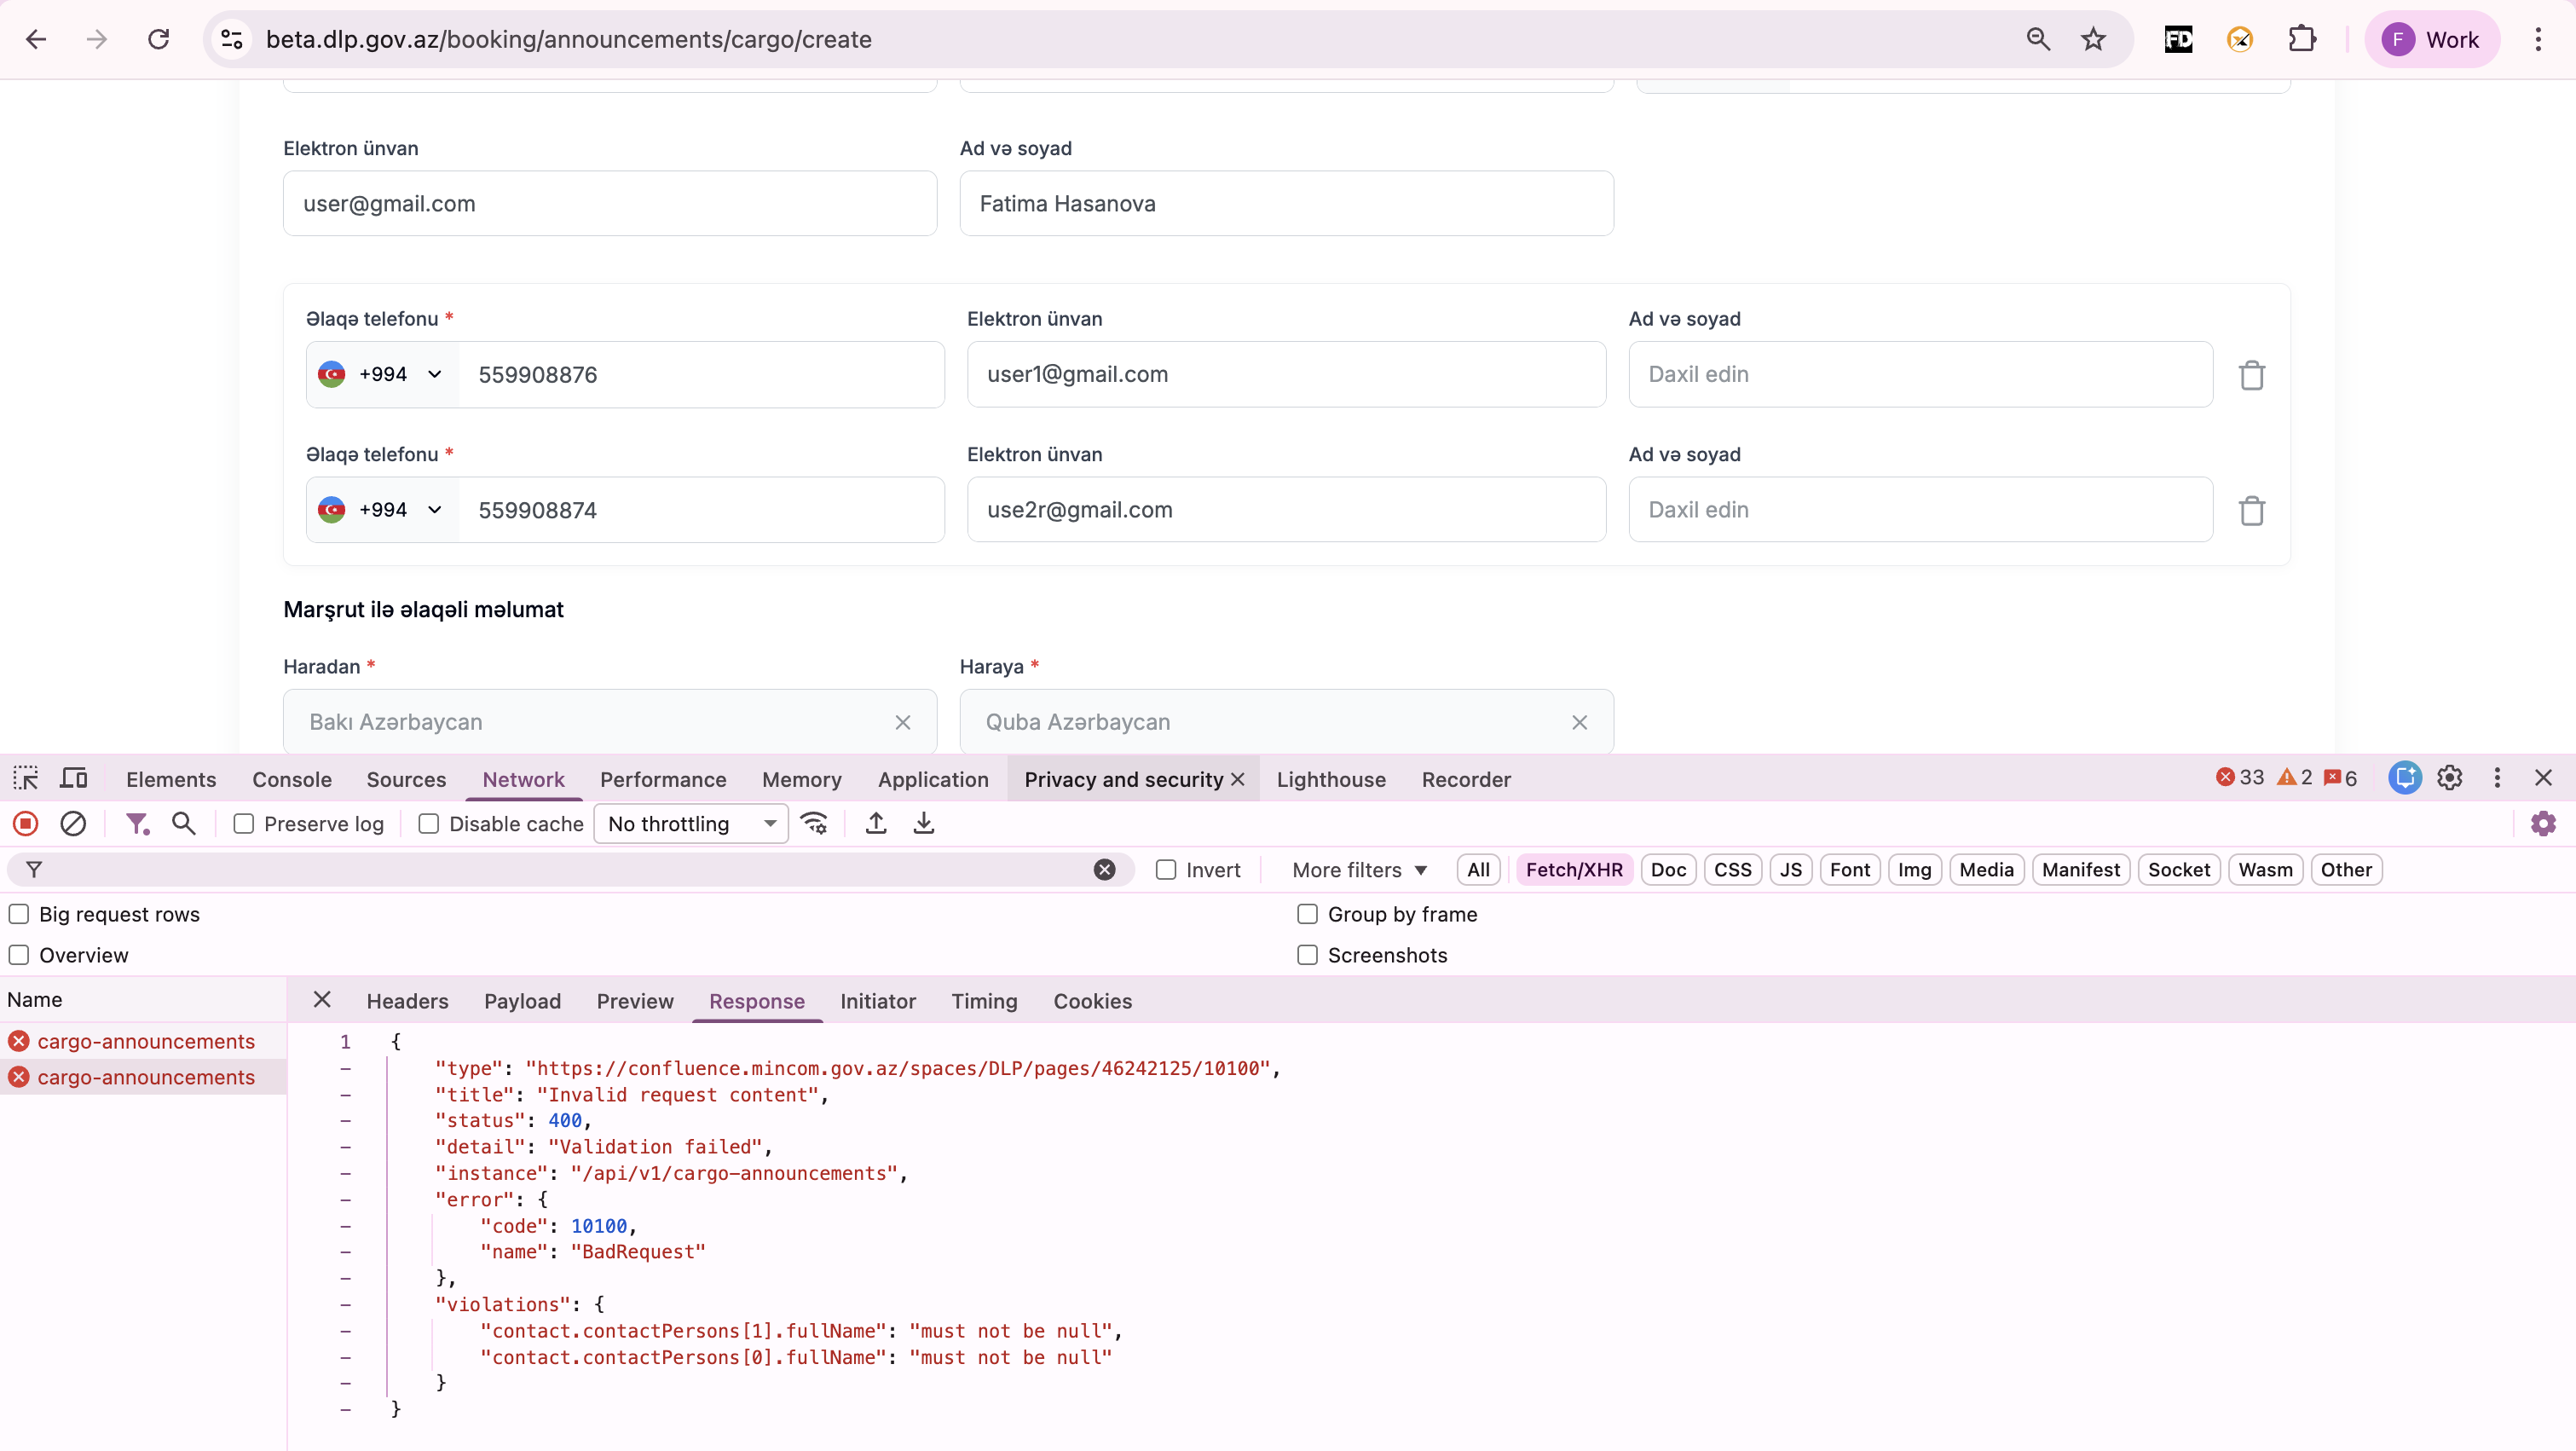Activate DevTools element inspector icon
This screenshot has height=1451, width=2576.
[26, 778]
